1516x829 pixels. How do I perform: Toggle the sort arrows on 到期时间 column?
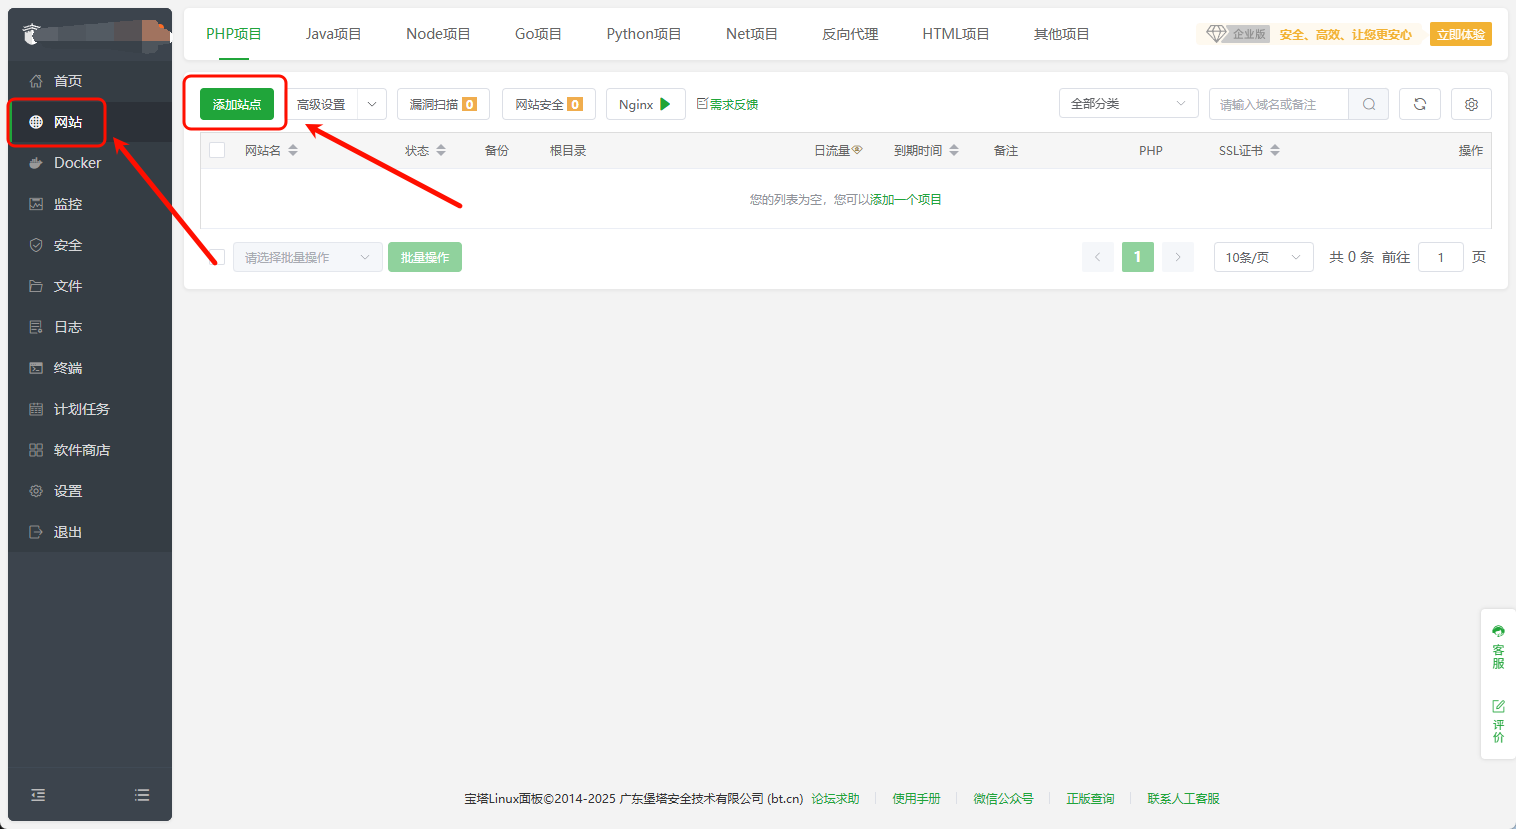coord(954,150)
